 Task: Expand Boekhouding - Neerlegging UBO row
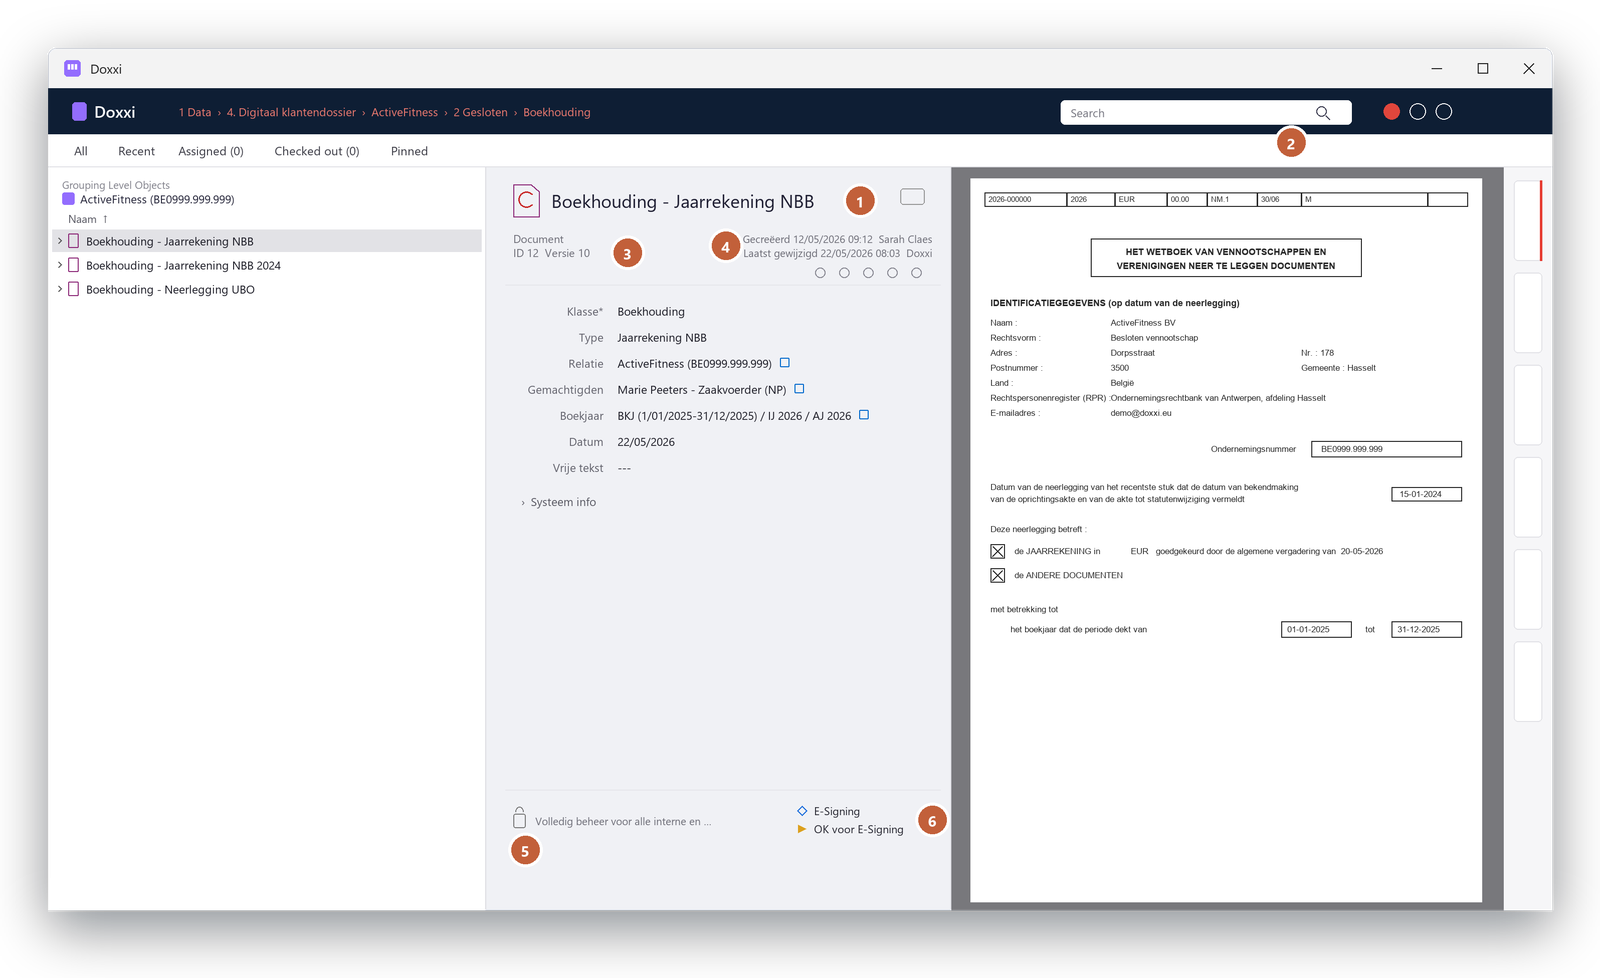point(60,289)
